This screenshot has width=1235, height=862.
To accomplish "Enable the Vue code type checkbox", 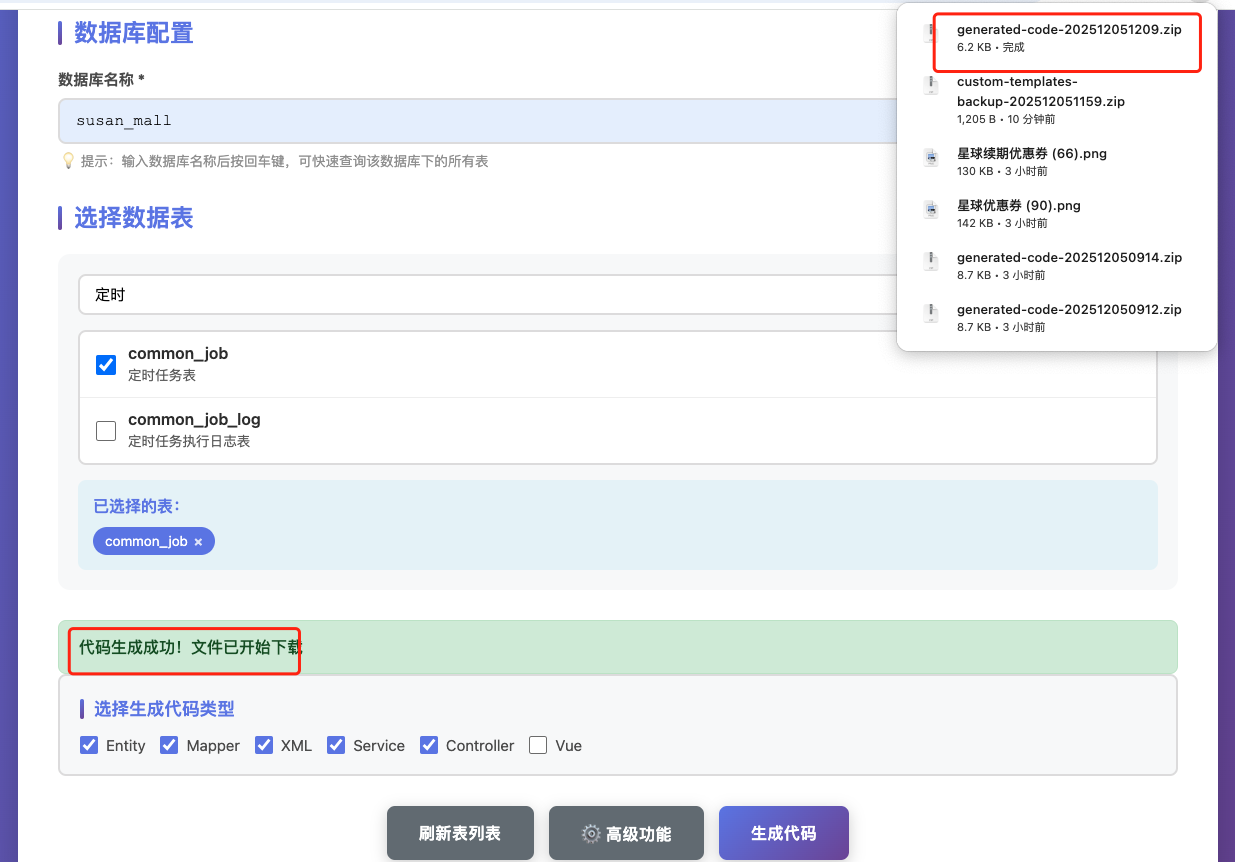I will (x=538, y=745).
